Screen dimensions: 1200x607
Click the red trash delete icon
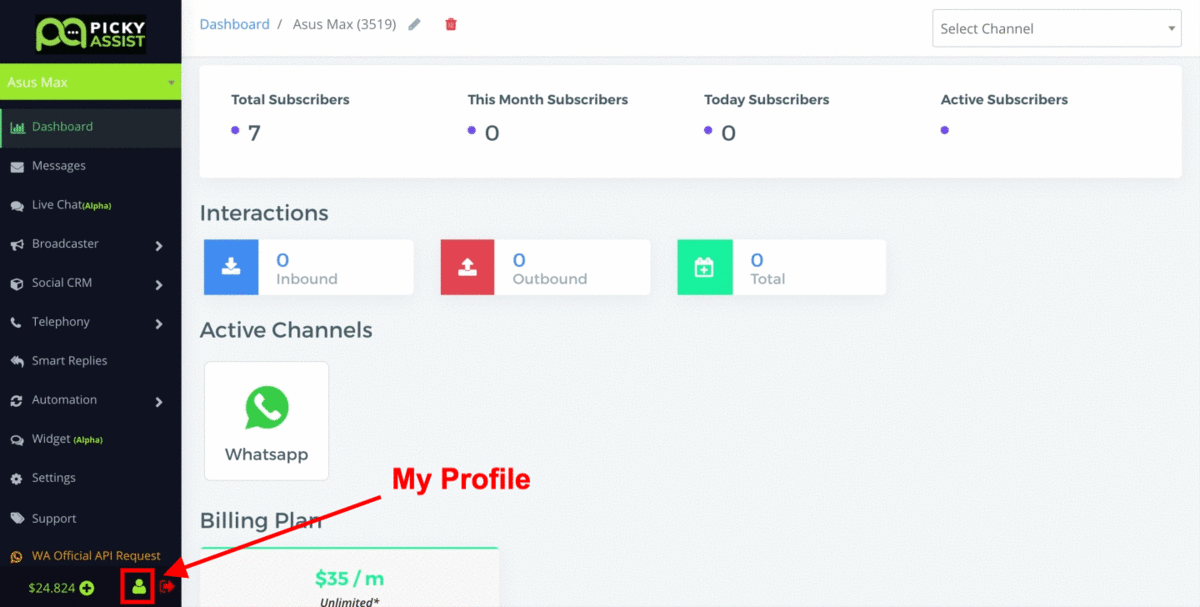[x=451, y=24]
